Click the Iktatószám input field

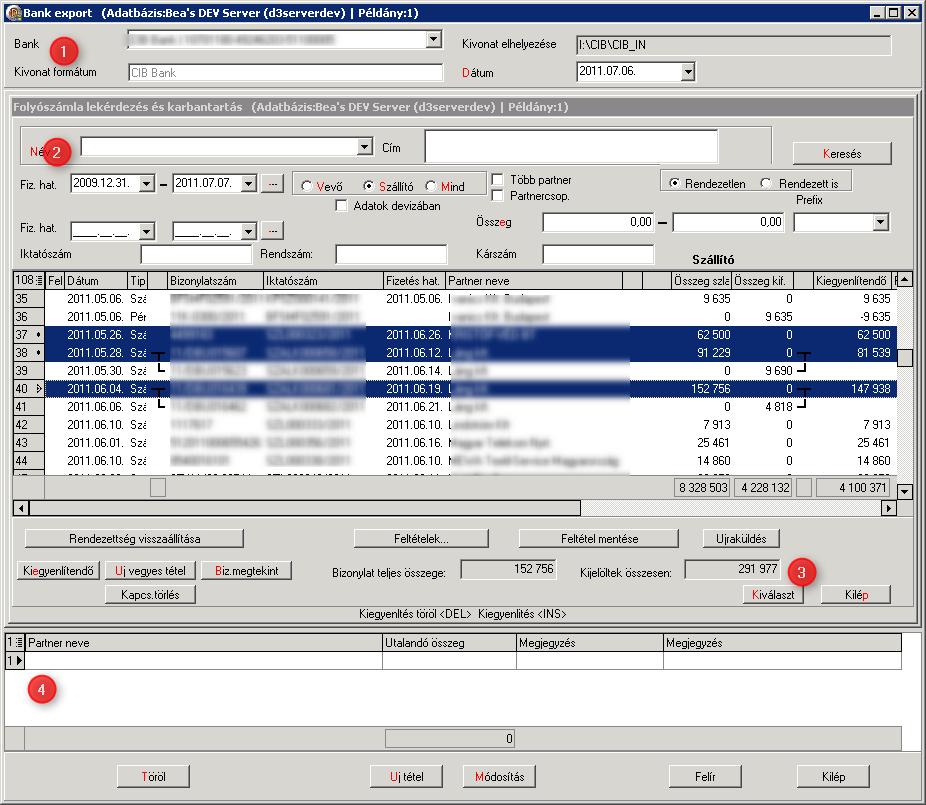point(196,255)
